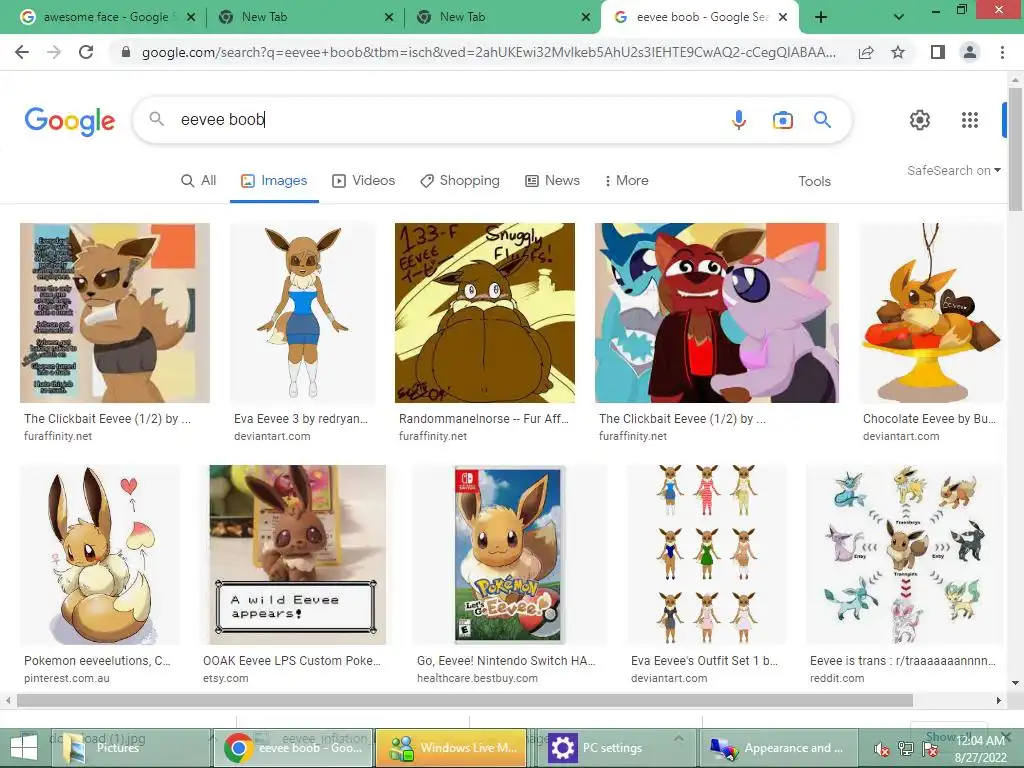1024x768 pixels.
Task: Open Chrome three-dot menu
Action: click(x=1002, y=52)
